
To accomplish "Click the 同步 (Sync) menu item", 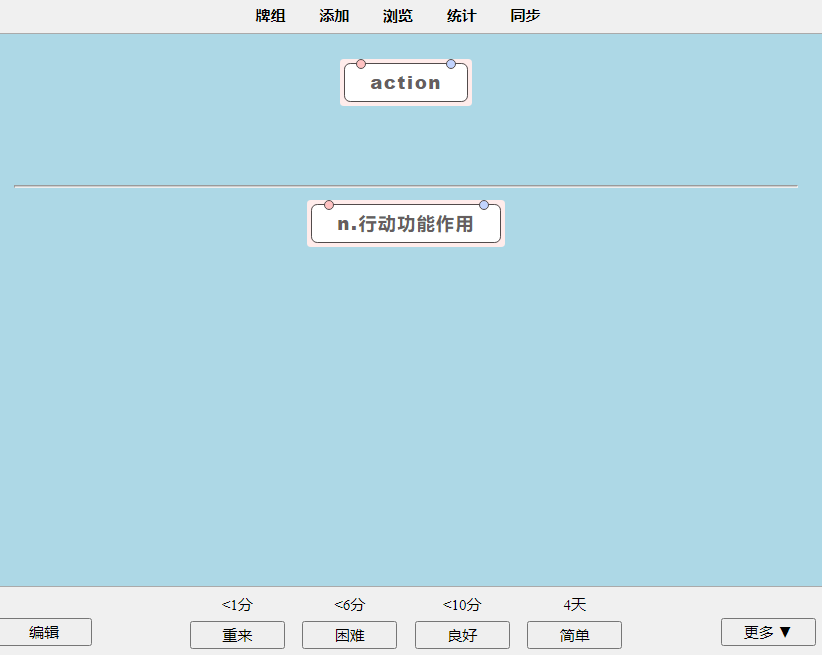I will point(525,16).
